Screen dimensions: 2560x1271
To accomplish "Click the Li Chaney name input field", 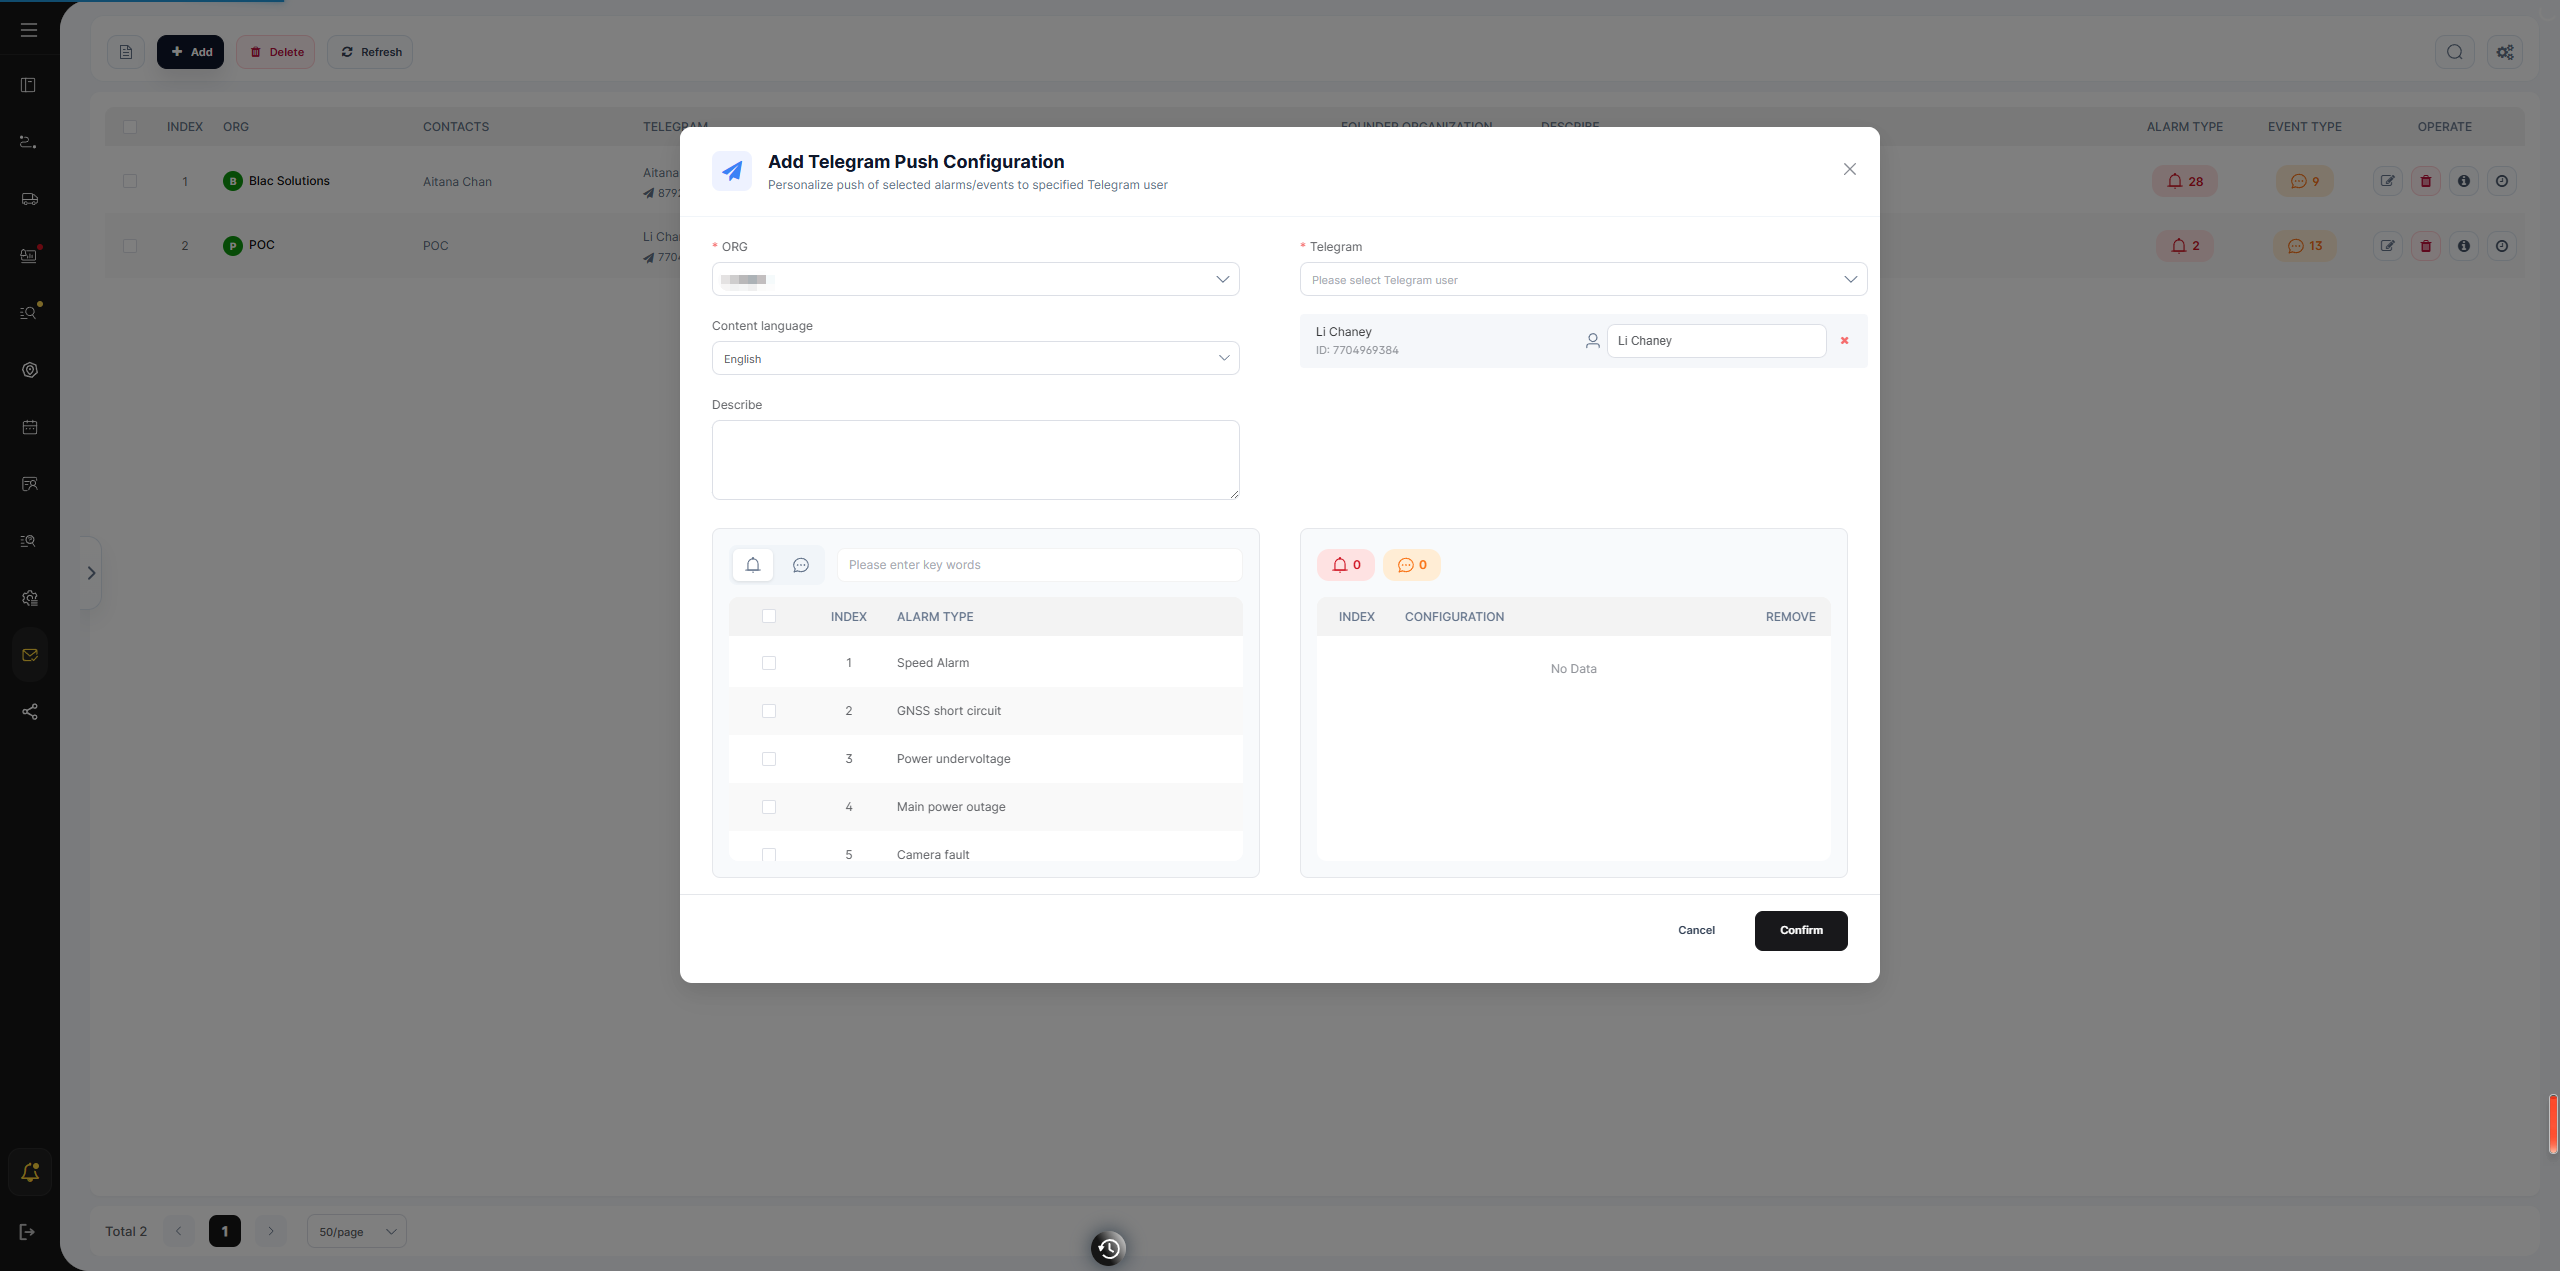I will coord(1716,341).
